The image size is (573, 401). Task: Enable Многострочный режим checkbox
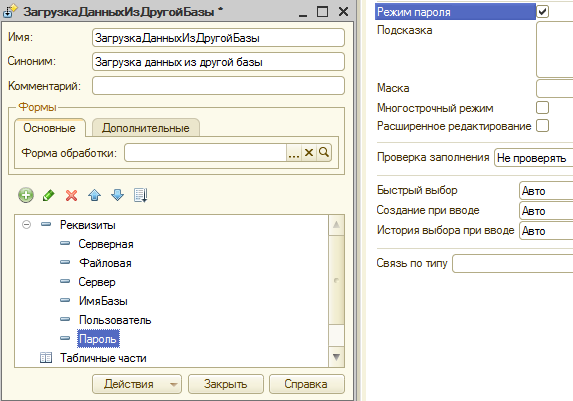point(543,108)
